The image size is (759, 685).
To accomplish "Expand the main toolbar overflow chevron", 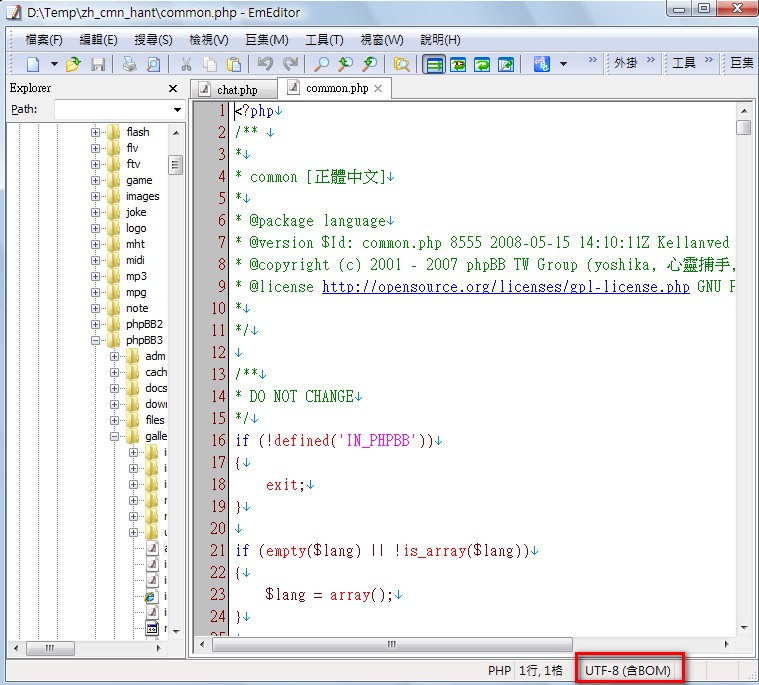I will pyautogui.click(x=592, y=60).
